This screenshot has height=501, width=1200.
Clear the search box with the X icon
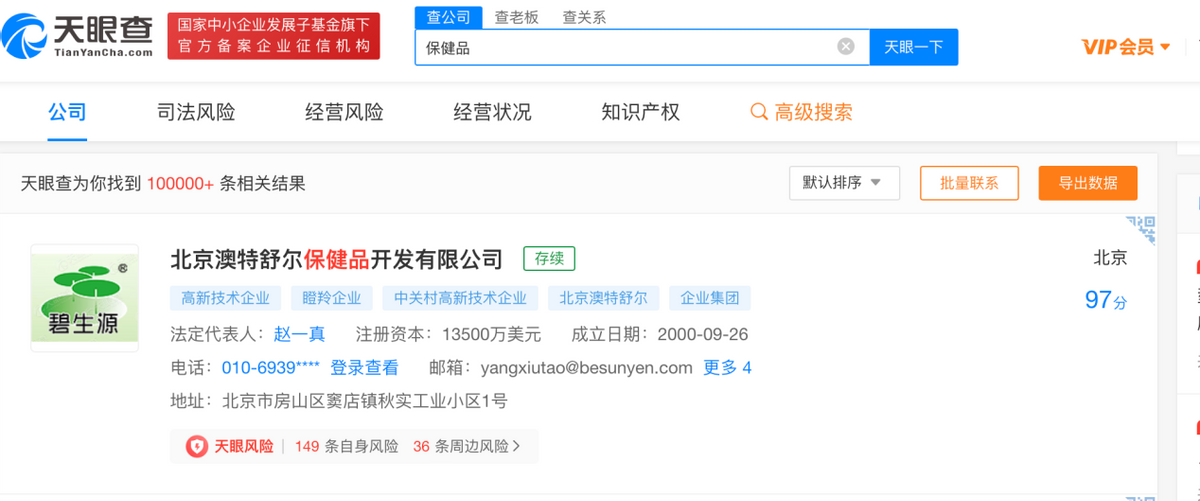click(846, 46)
